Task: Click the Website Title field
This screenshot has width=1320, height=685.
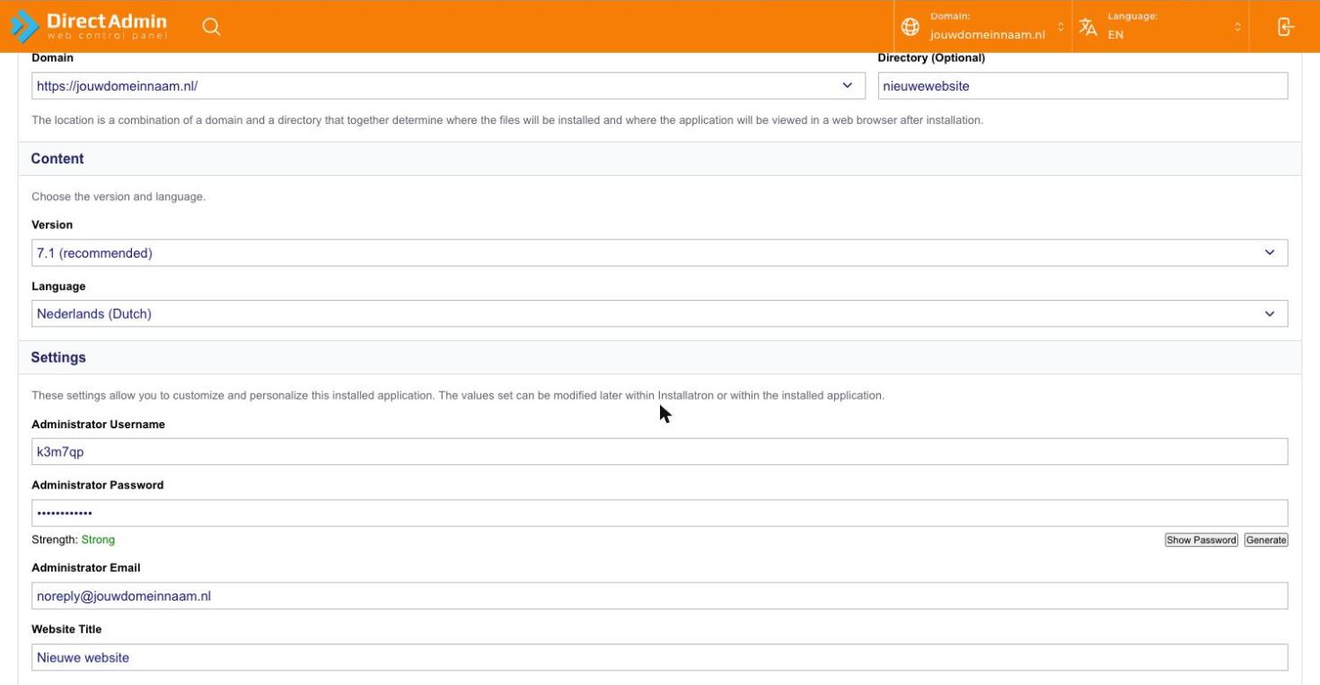Action: pyautogui.click(x=659, y=658)
